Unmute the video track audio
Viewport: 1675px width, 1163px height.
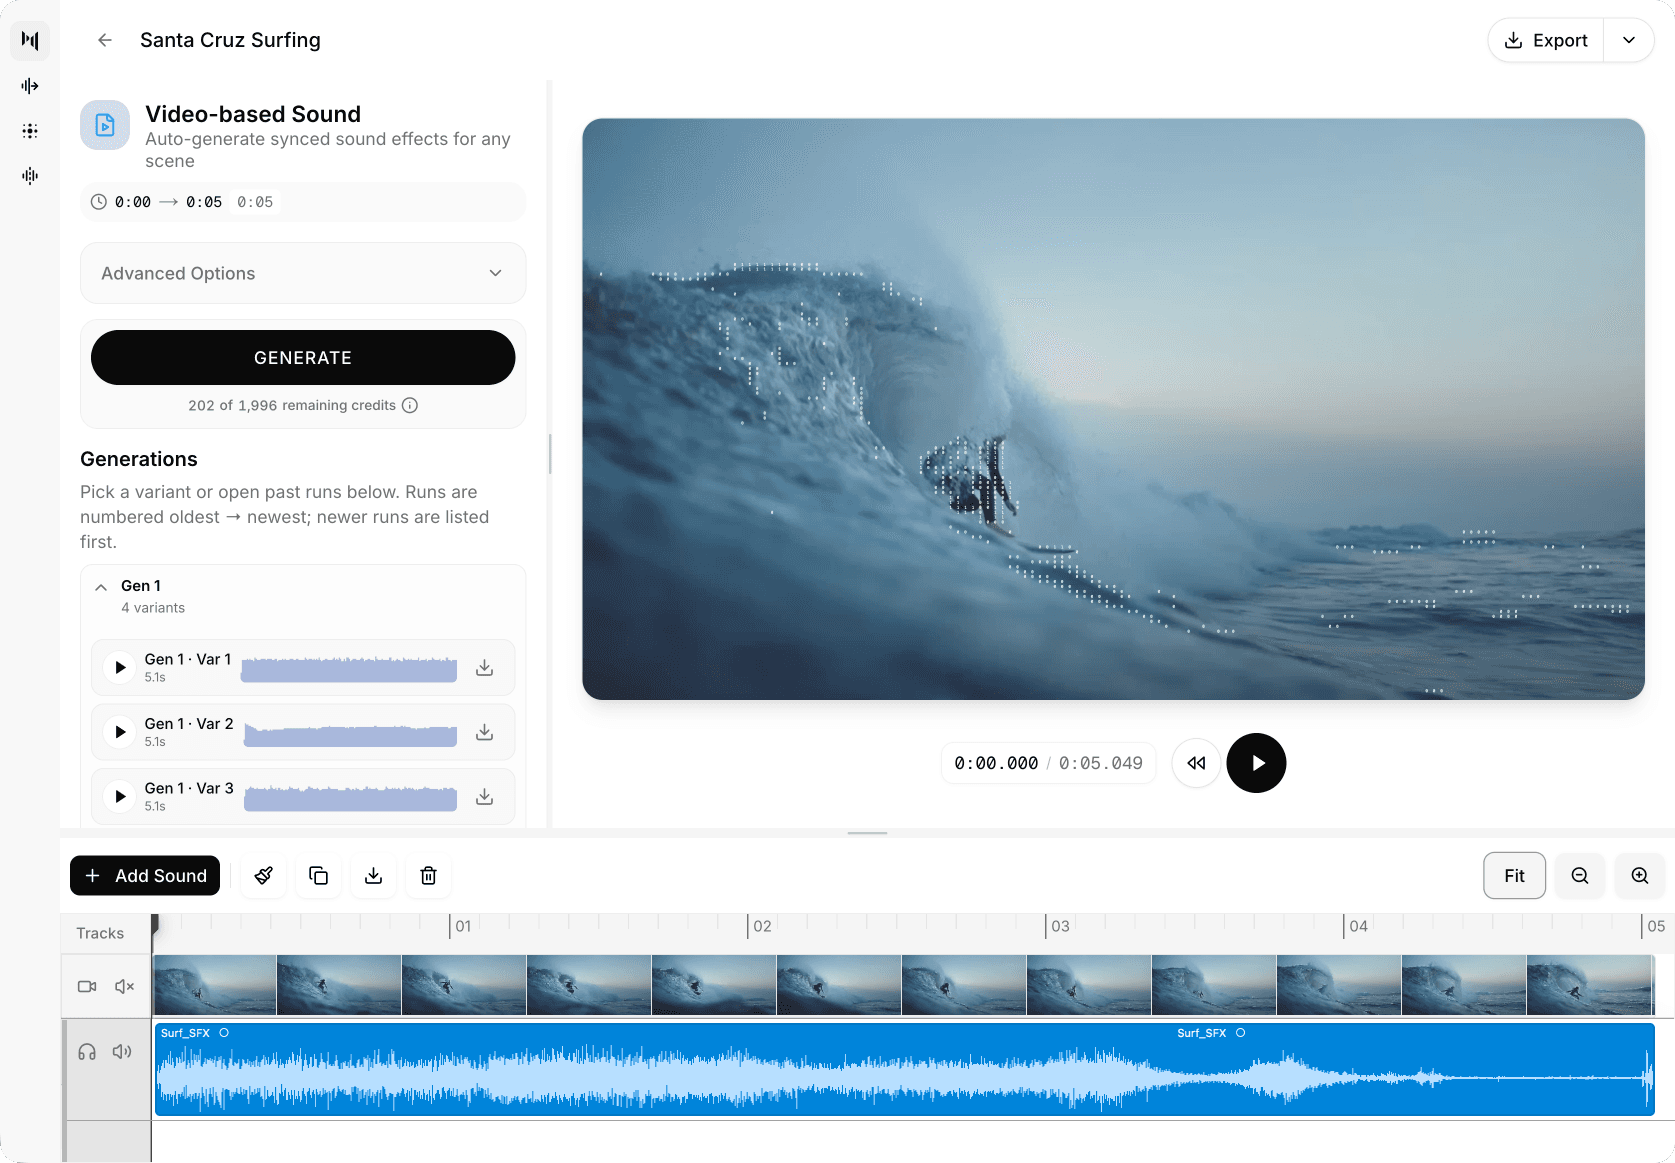(124, 987)
